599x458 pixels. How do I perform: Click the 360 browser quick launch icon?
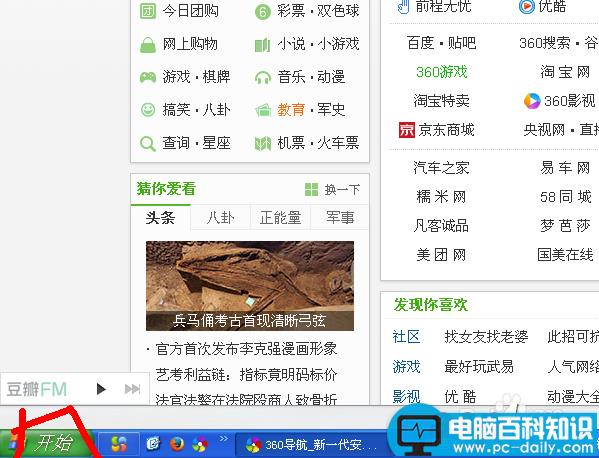[x=200, y=444]
